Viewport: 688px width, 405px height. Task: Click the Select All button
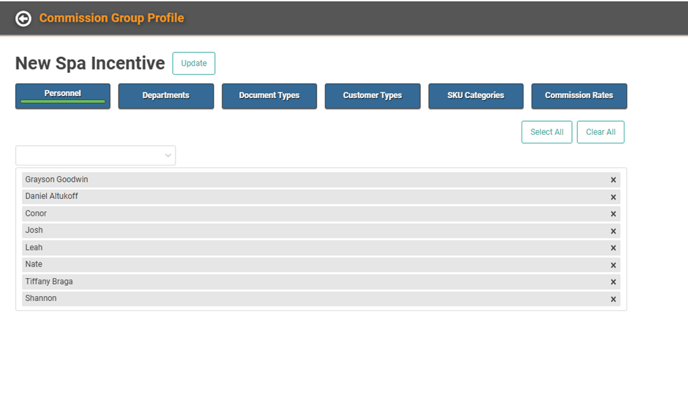coord(547,132)
